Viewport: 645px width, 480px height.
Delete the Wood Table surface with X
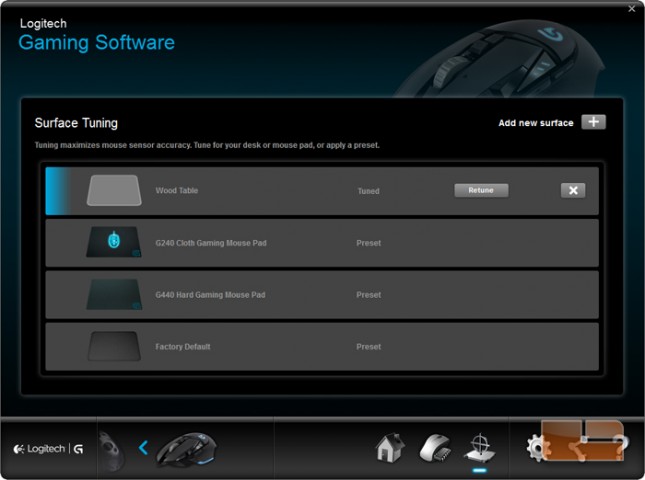pyautogui.click(x=573, y=190)
